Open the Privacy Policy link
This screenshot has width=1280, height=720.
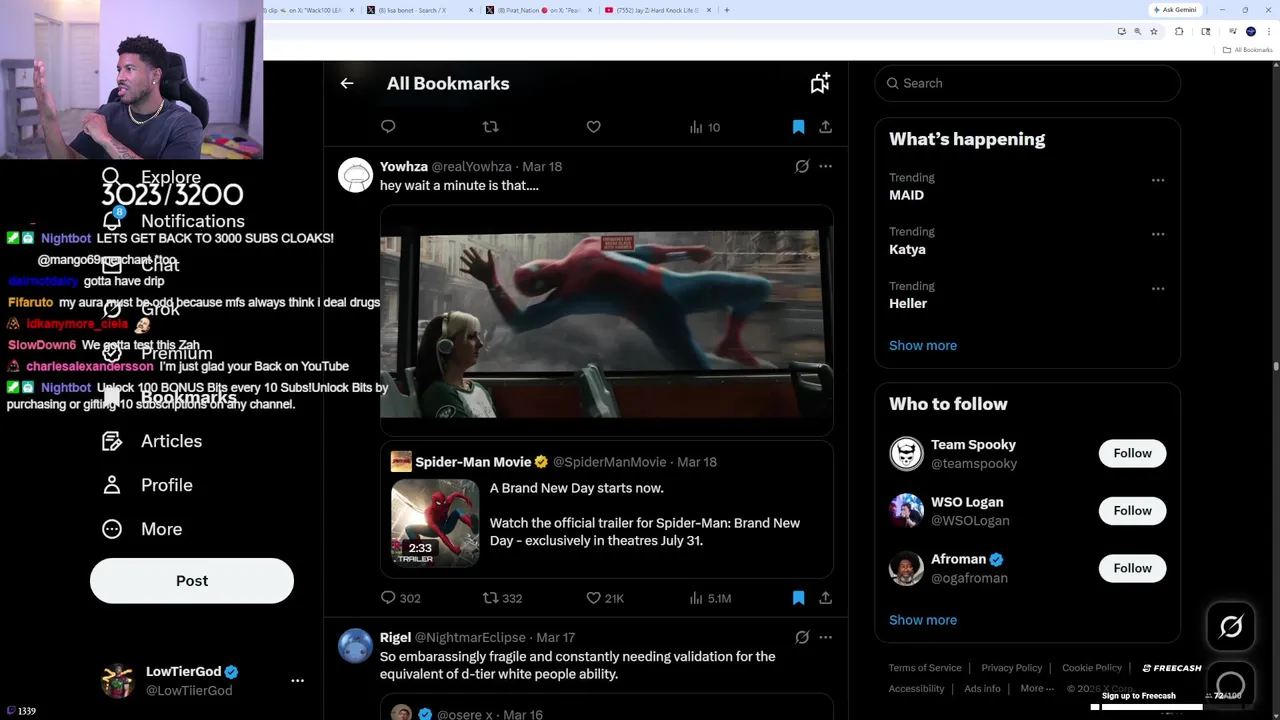click(x=1011, y=668)
